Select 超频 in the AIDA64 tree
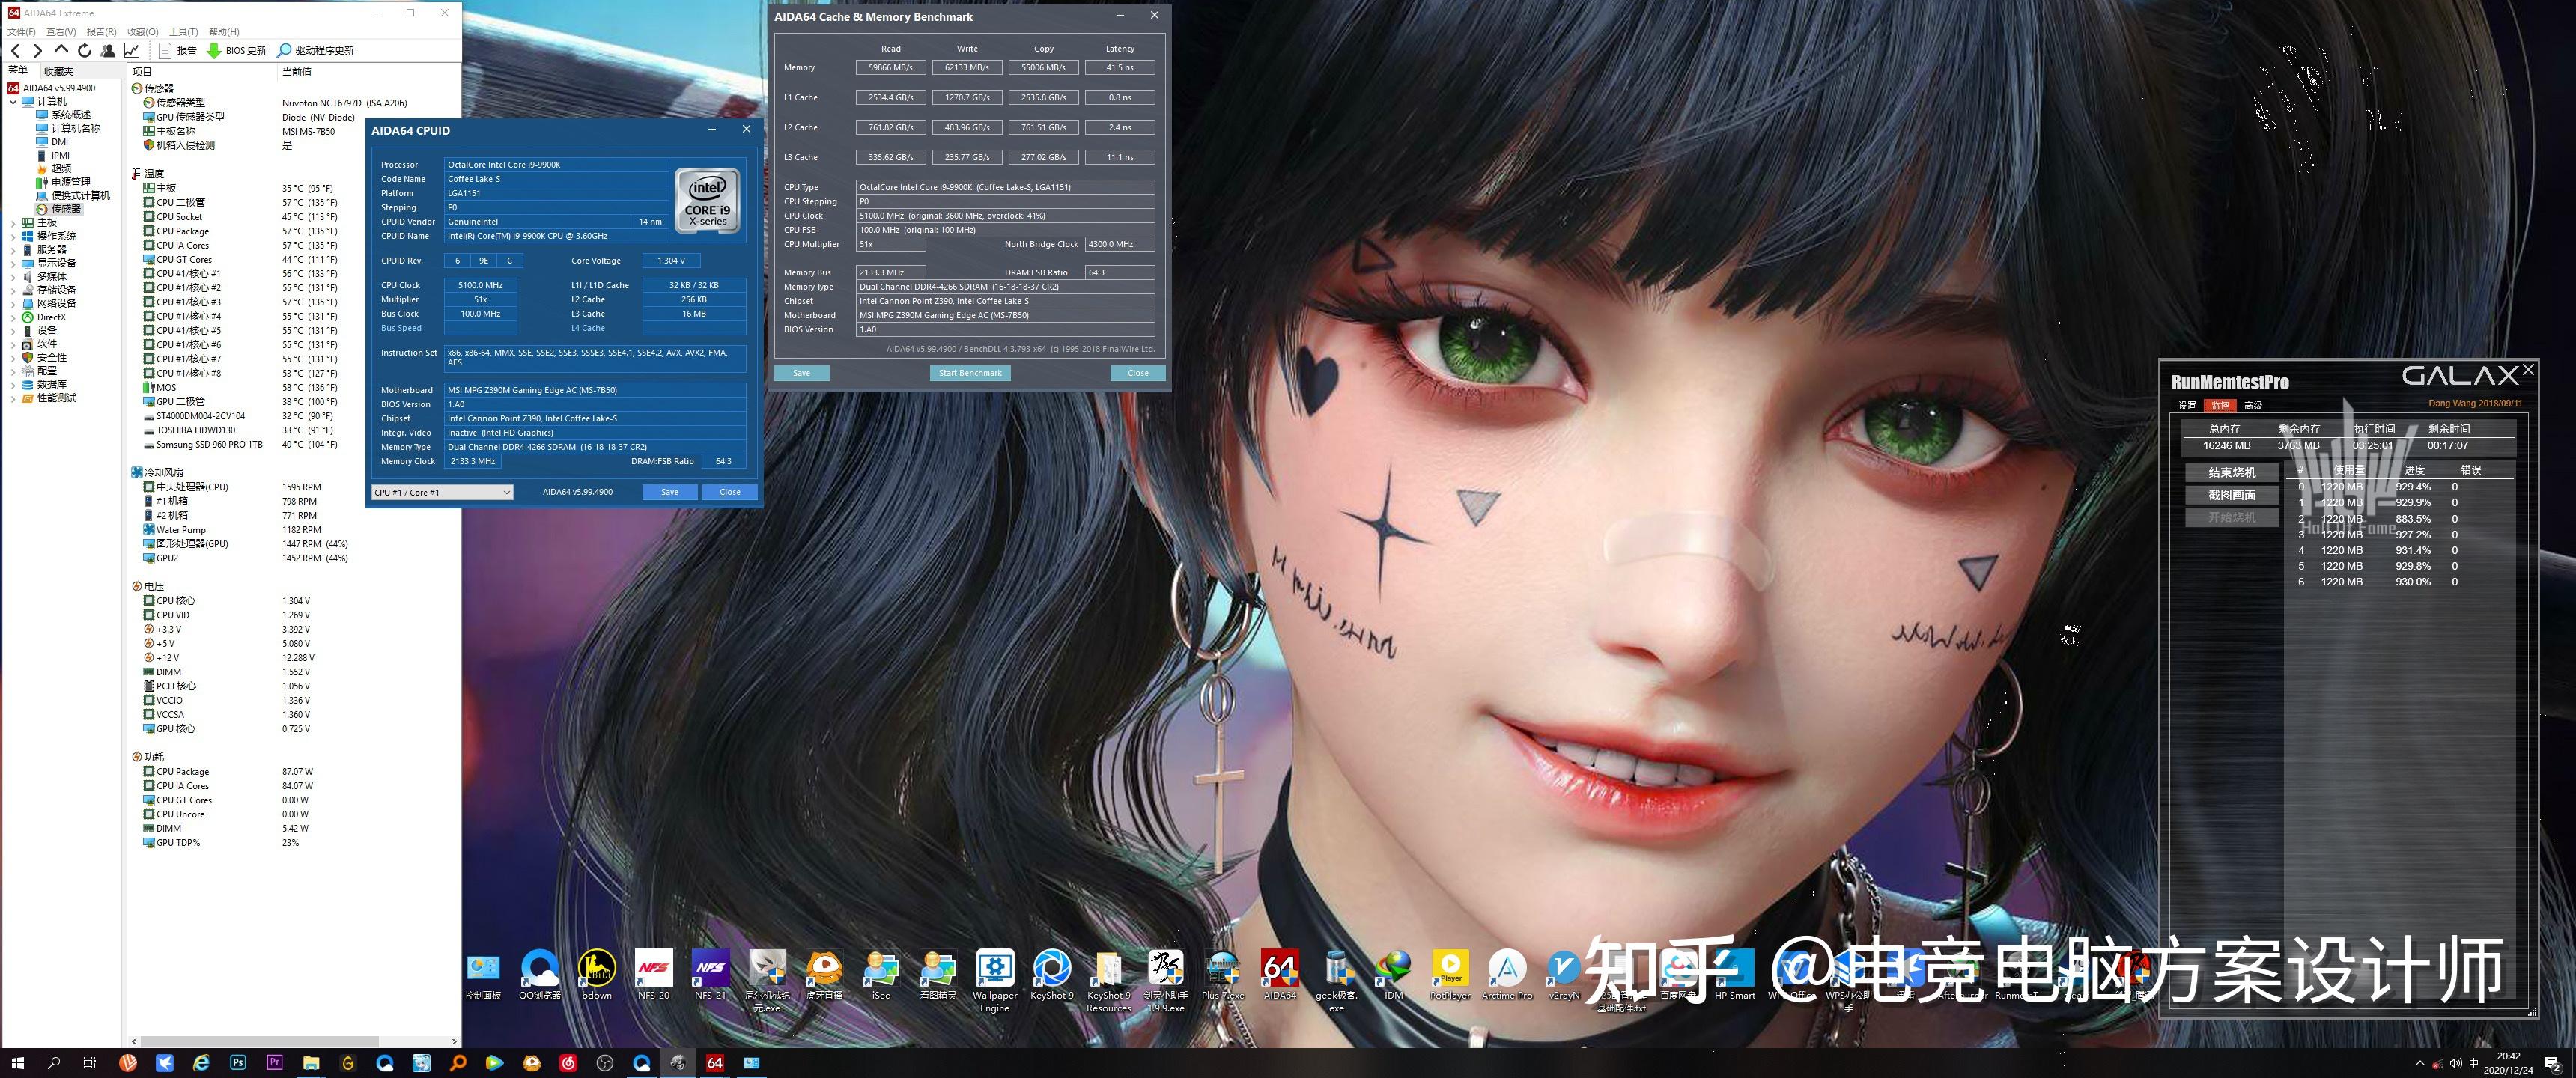The width and height of the screenshot is (2576, 1078). pos(61,169)
